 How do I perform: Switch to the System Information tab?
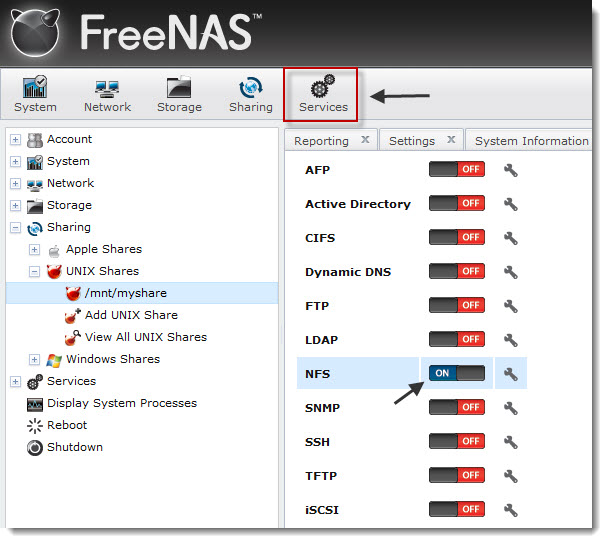[x=532, y=141]
